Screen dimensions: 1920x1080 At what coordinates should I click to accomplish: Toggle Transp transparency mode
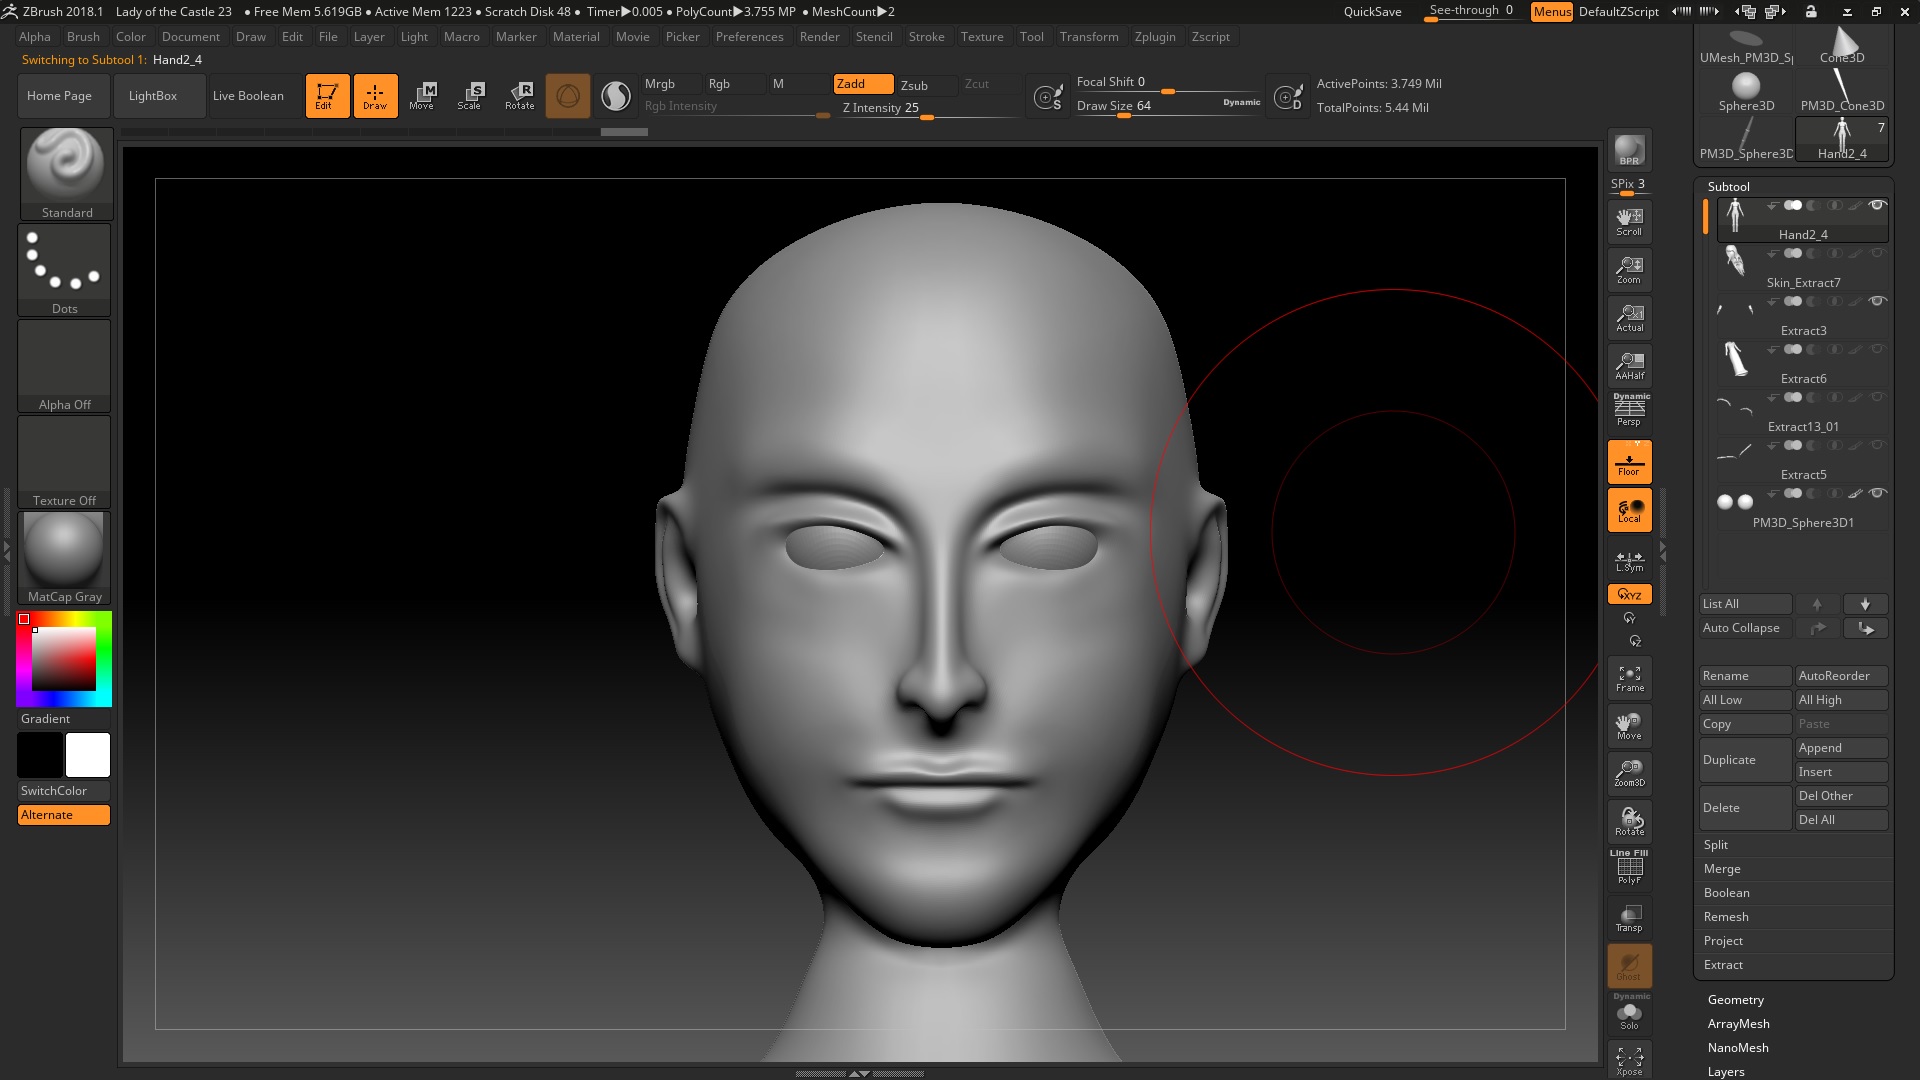tap(1629, 918)
